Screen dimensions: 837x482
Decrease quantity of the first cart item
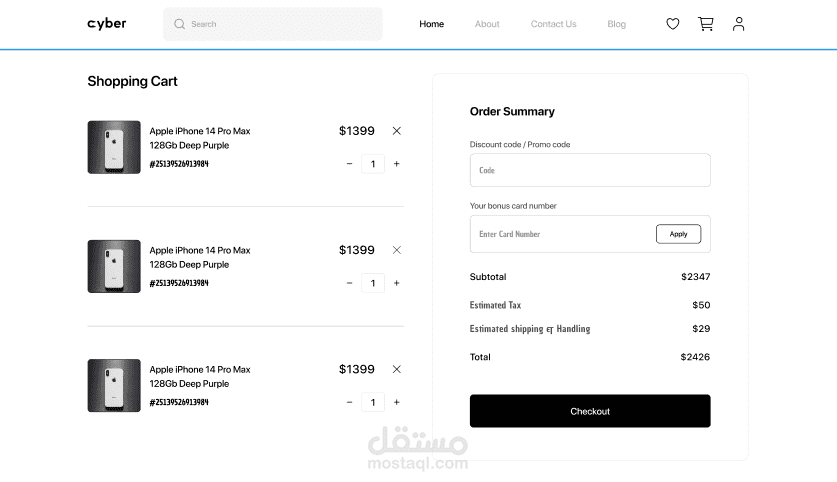pos(349,164)
